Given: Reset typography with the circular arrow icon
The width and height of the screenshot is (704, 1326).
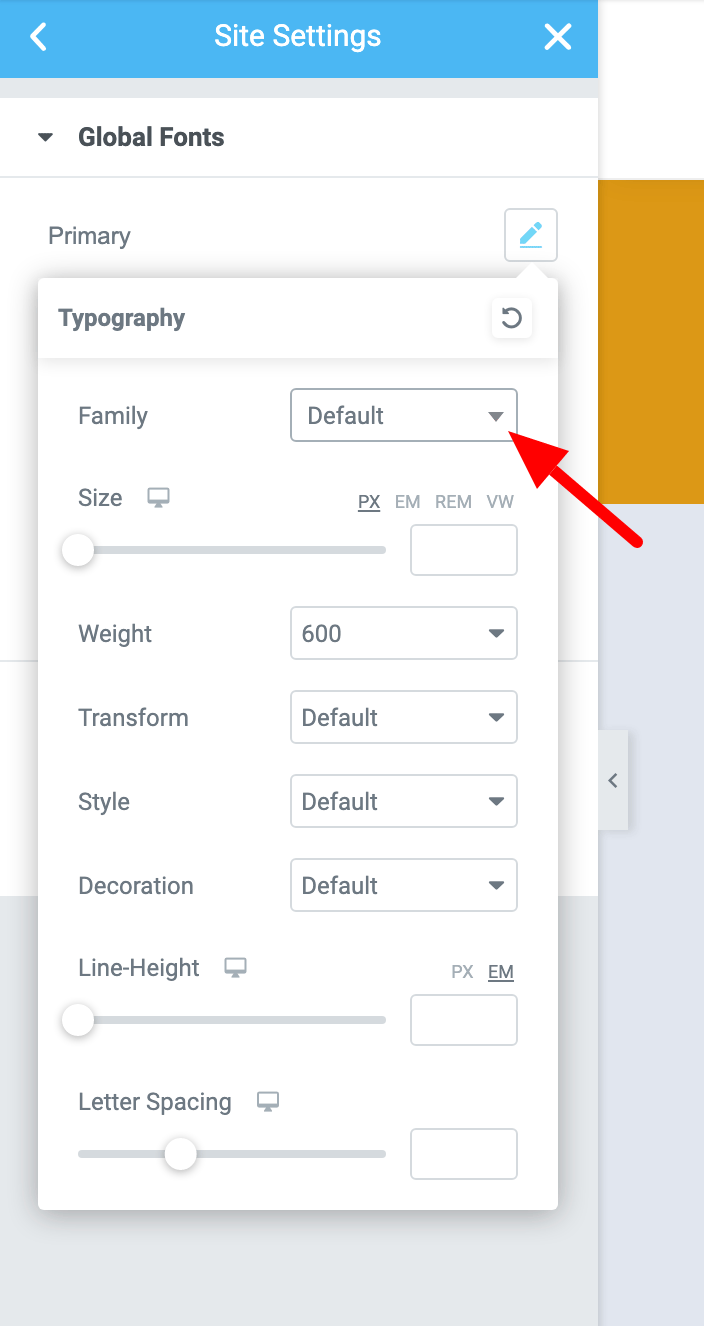Looking at the screenshot, I should point(511,318).
